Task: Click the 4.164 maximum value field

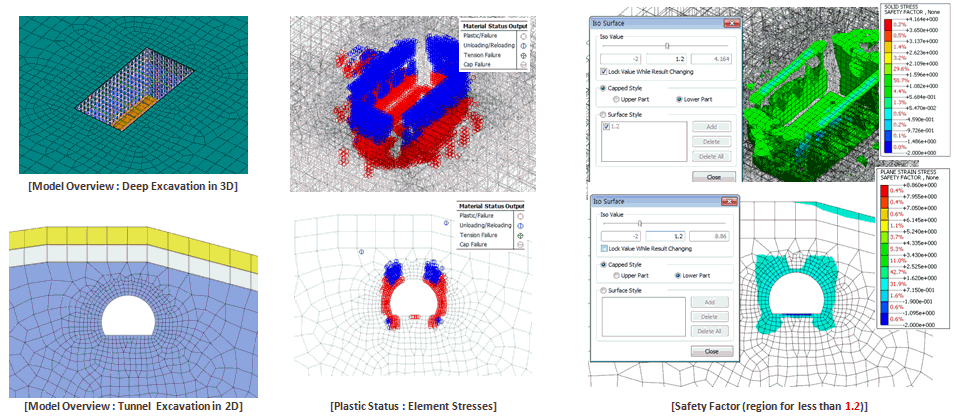Action: point(712,59)
